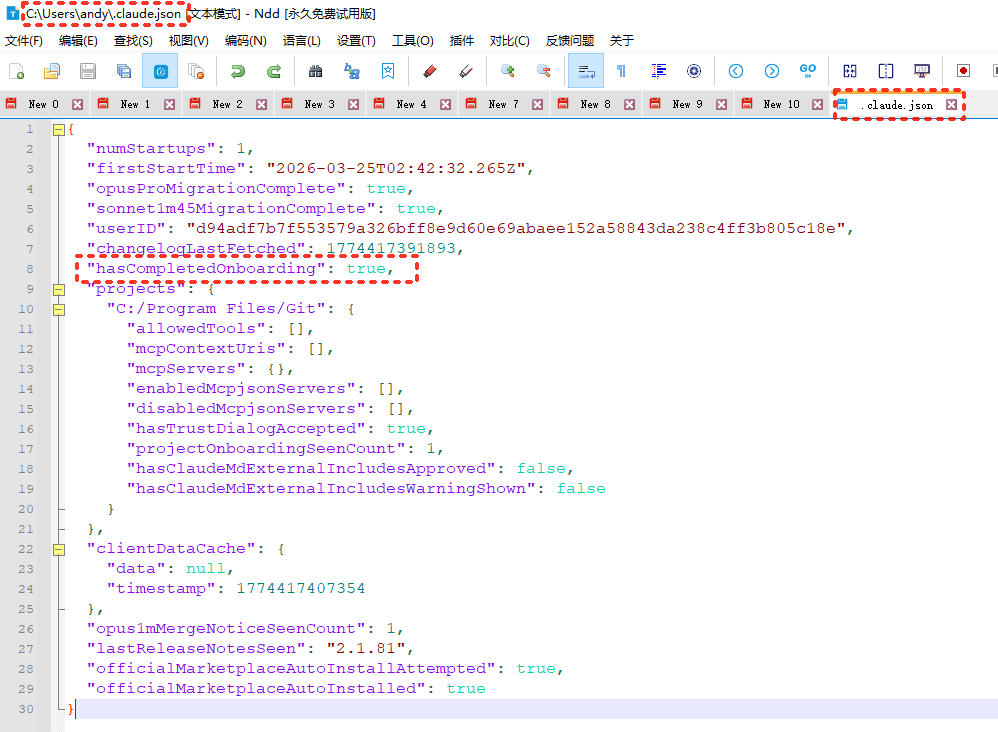Click the Save All icon

click(124, 71)
